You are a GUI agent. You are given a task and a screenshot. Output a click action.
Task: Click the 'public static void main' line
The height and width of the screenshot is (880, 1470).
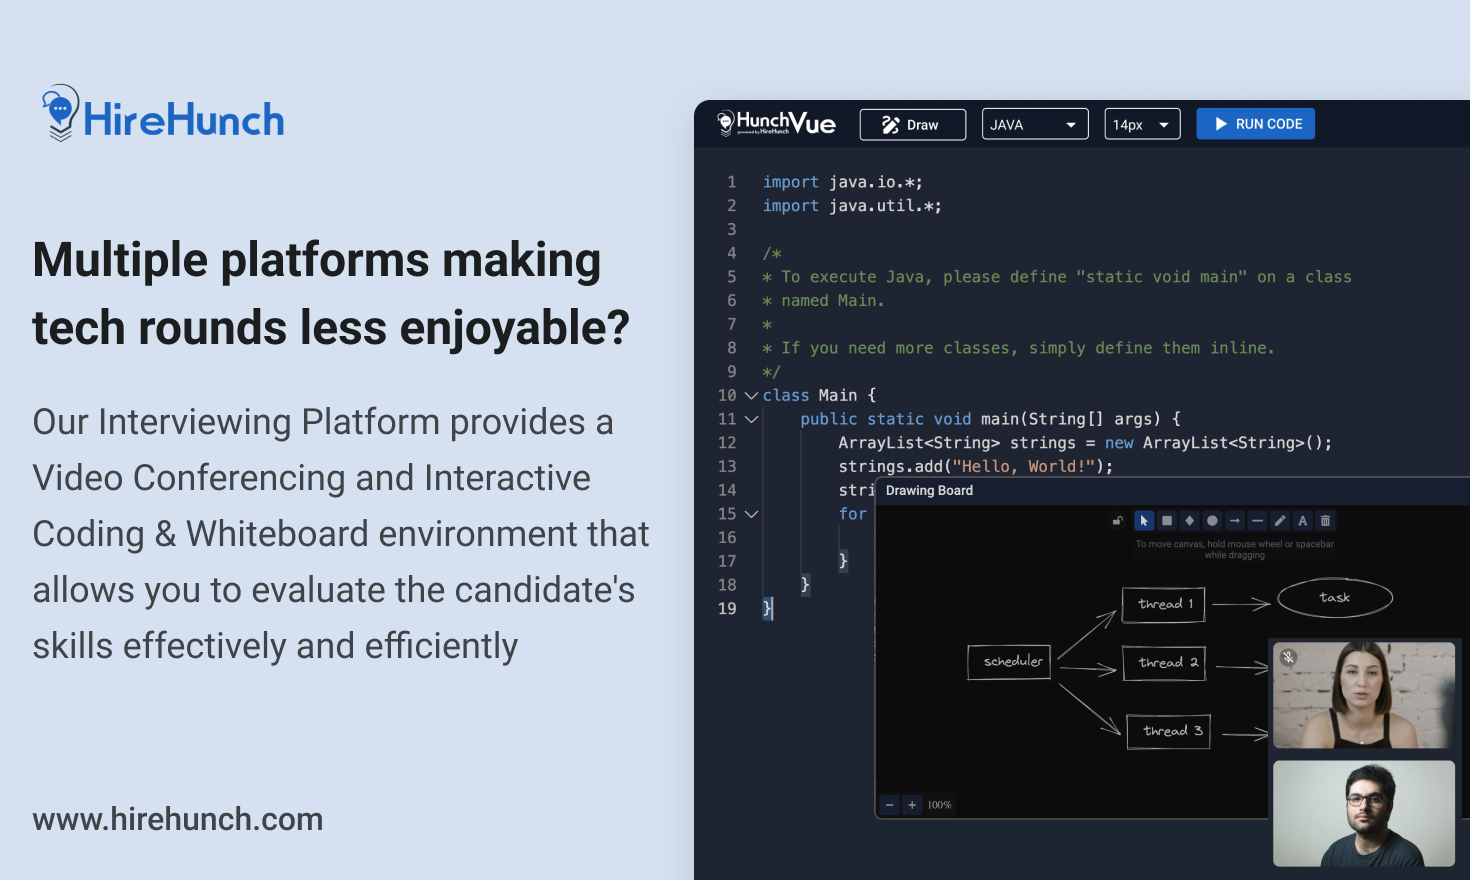[x=990, y=419]
